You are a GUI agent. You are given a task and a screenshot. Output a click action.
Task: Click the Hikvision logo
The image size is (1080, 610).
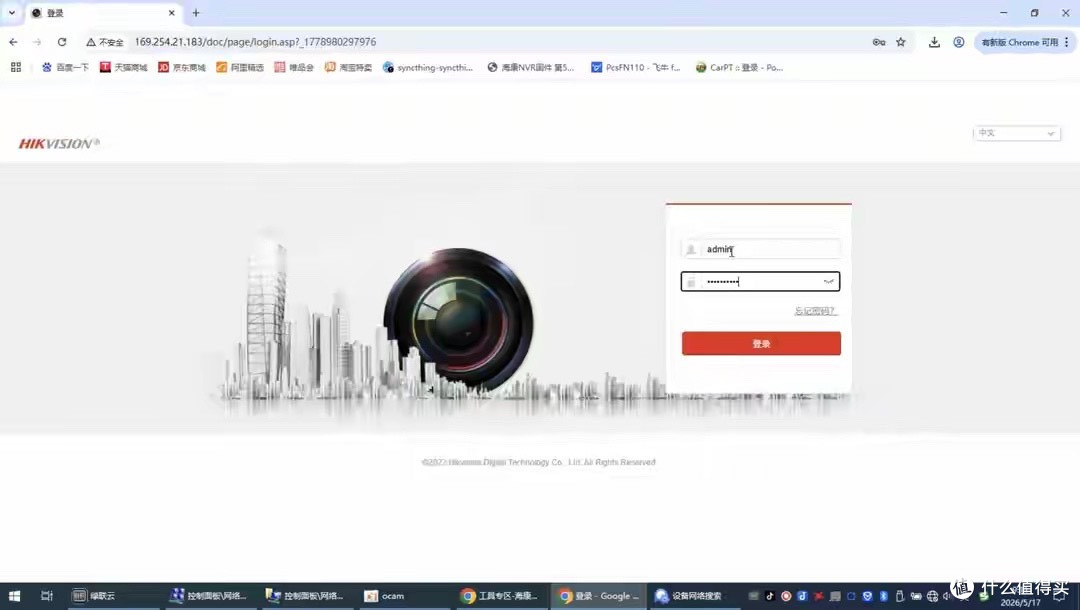coord(59,143)
